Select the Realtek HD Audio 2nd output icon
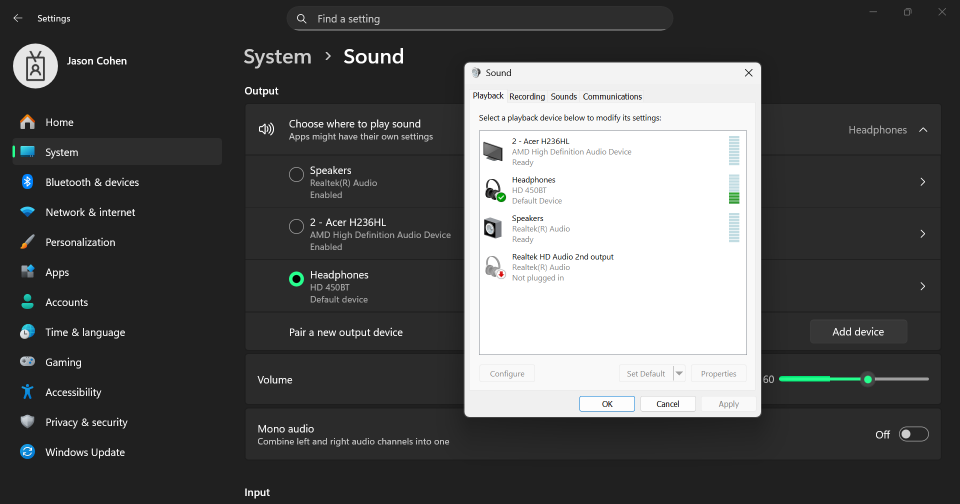The height and width of the screenshot is (504, 960). 494,266
